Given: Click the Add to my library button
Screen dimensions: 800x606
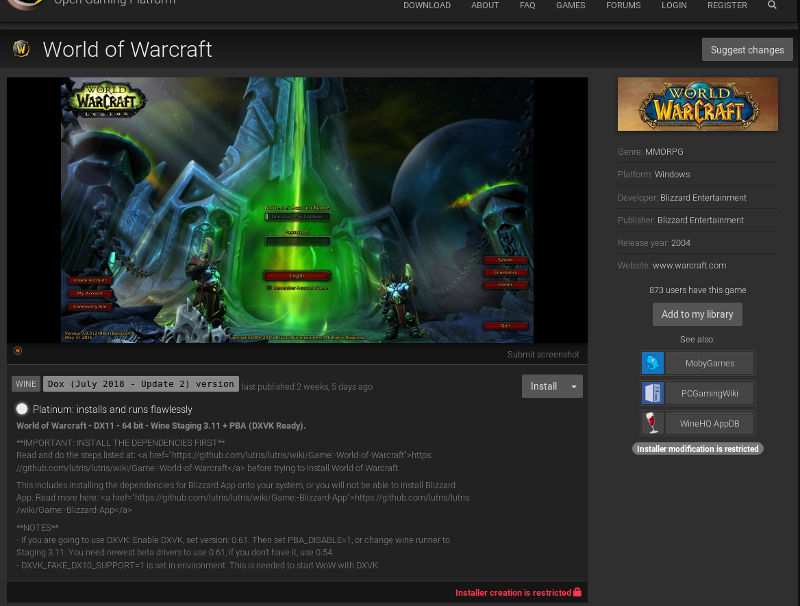Looking at the screenshot, I should click(x=697, y=314).
